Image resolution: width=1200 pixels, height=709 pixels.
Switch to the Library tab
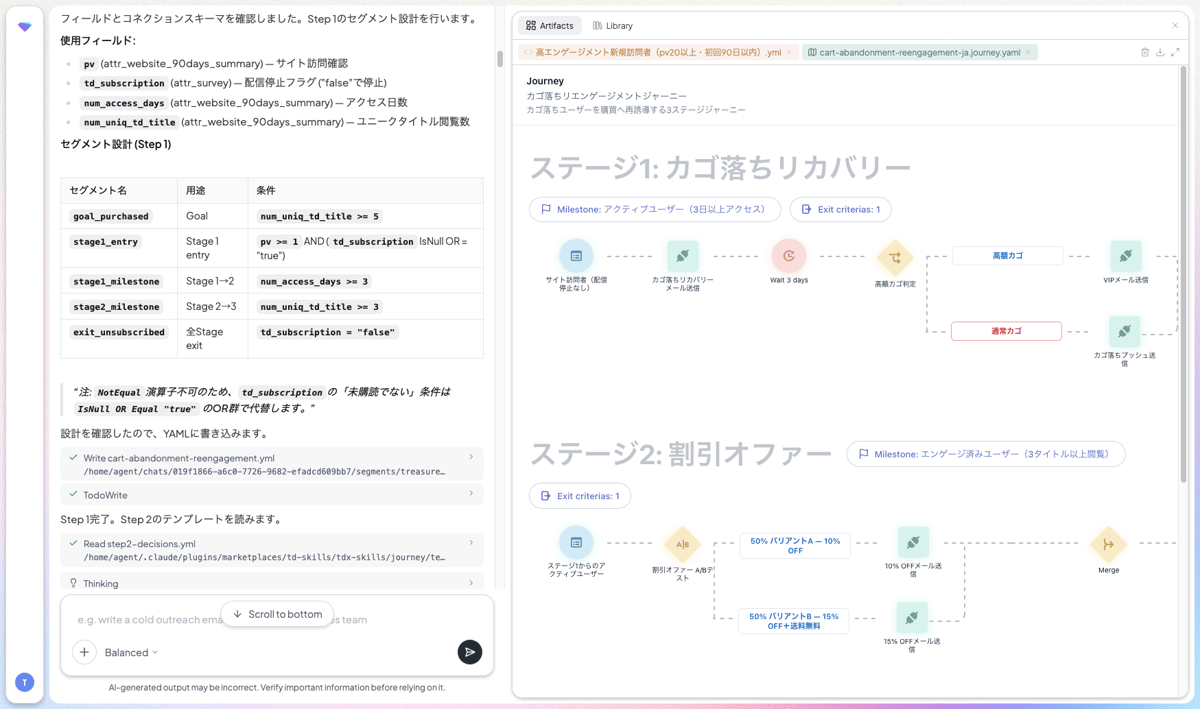pos(612,25)
